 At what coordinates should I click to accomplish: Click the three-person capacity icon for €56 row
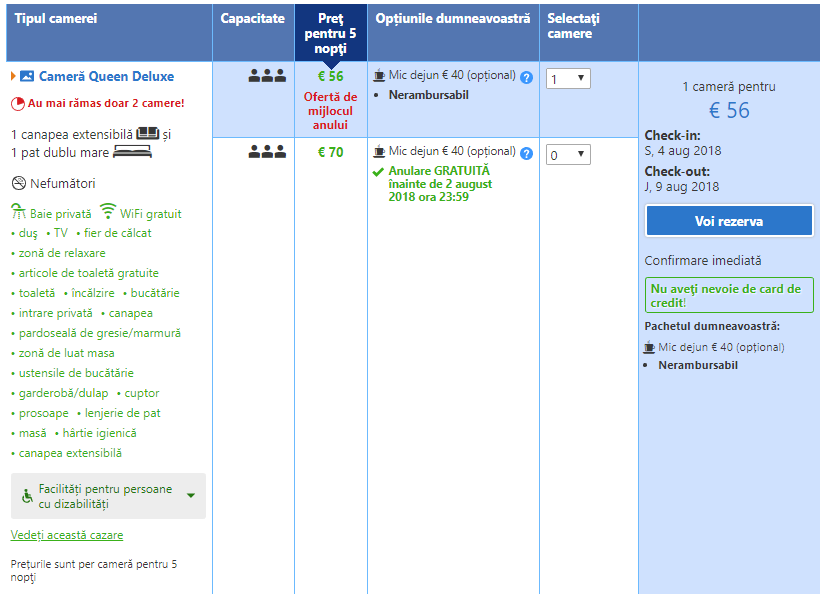pos(267,76)
